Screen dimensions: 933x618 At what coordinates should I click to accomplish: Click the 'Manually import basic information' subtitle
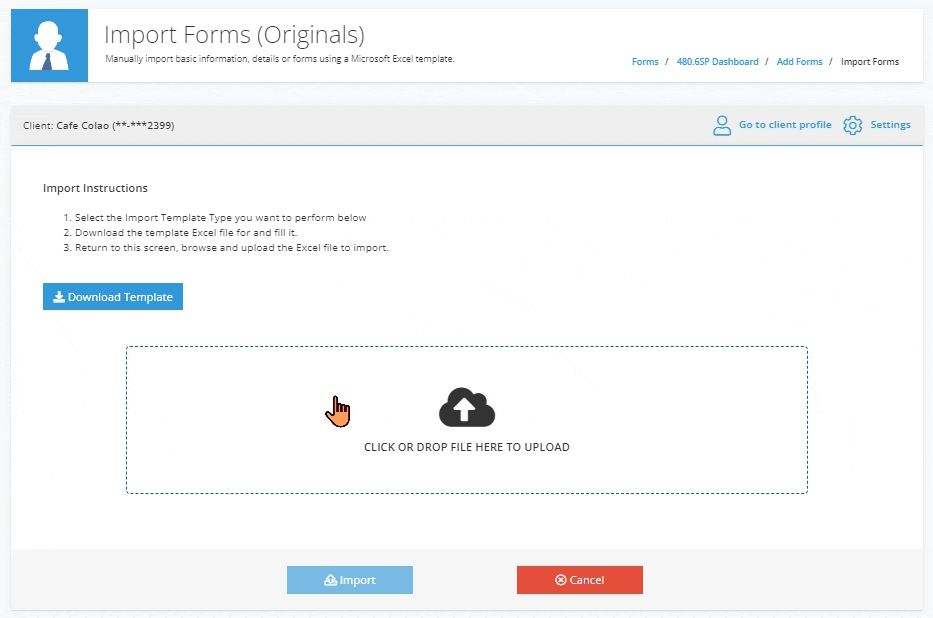[280, 59]
